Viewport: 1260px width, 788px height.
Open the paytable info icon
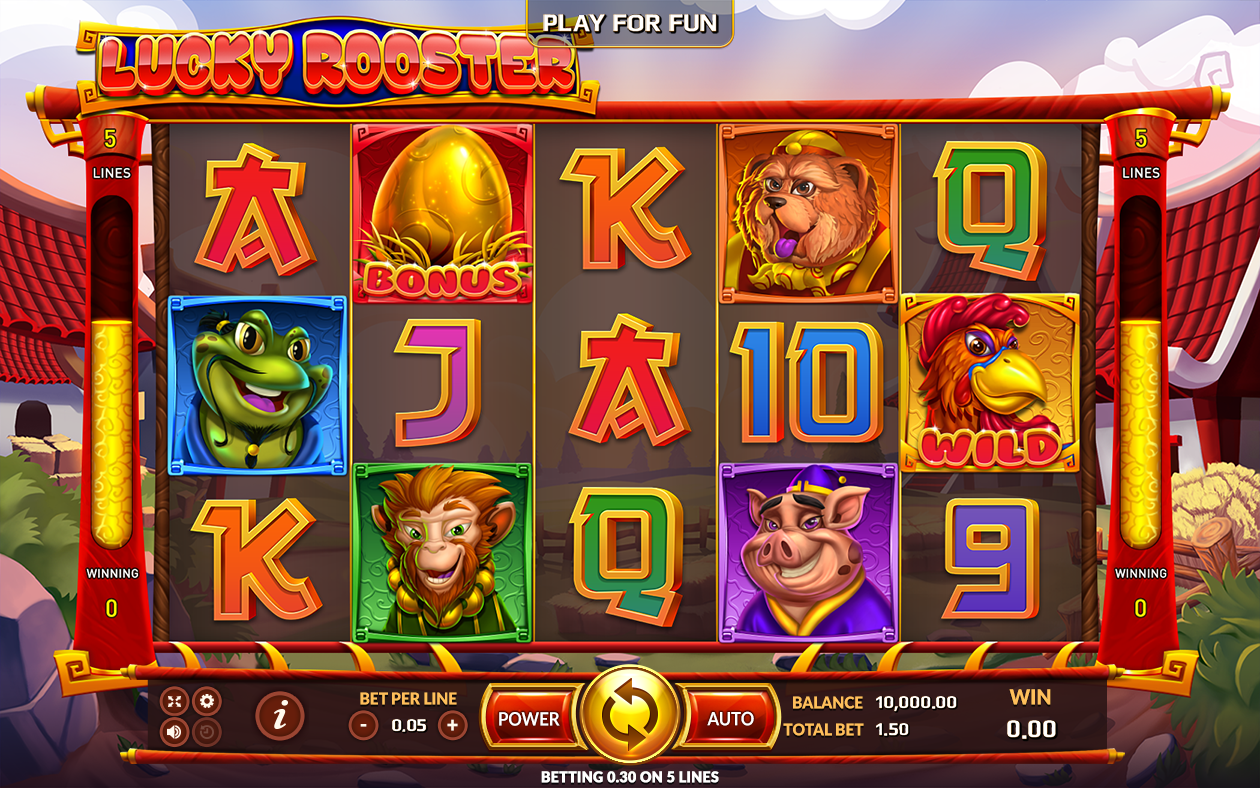click(x=280, y=715)
